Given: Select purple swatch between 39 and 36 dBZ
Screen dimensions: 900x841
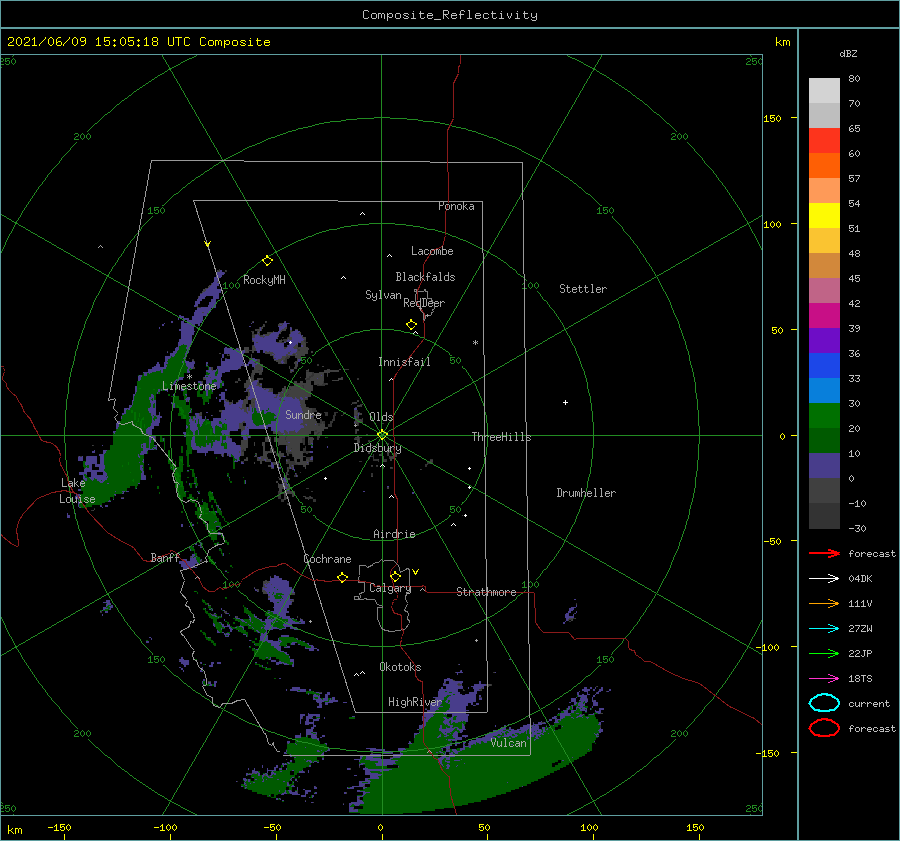Looking at the screenshot, I should coord(824,341).
